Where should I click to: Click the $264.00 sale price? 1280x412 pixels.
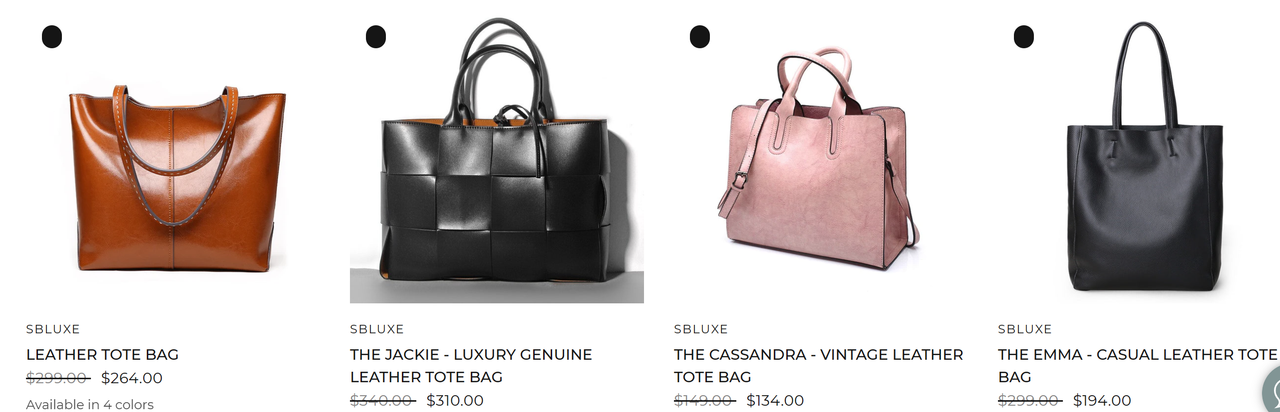(132, 378)
